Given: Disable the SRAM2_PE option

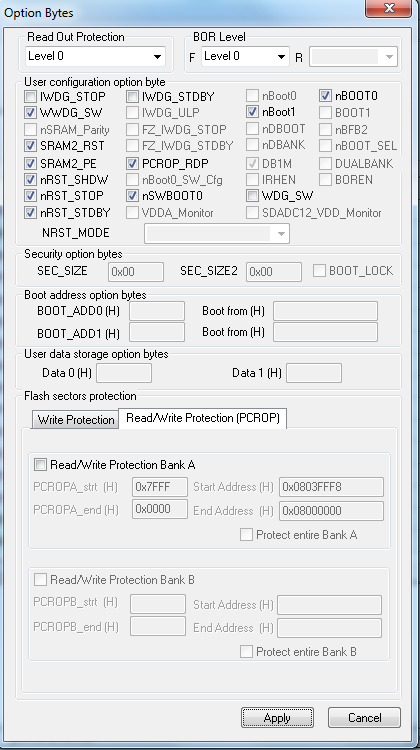Looking at the screenshot, I should [x=31, y=164].
